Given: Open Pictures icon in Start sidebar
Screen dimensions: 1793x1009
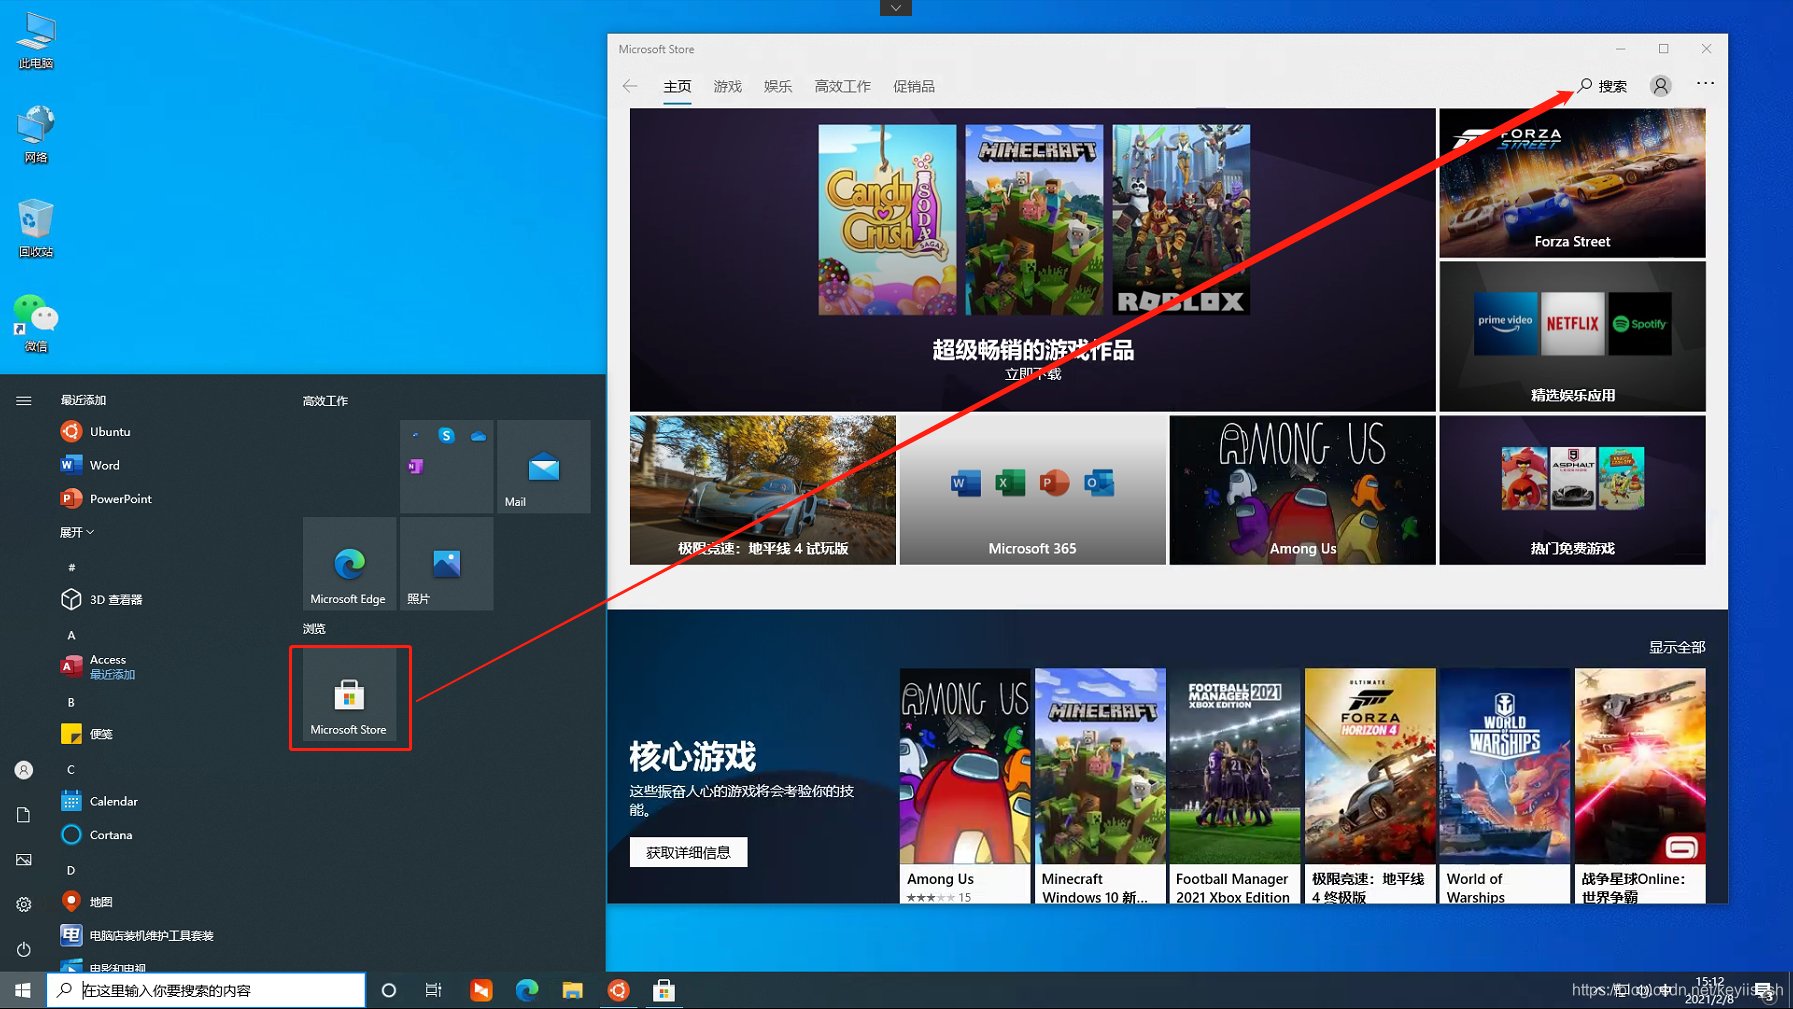Looking at the screenshot, I should tap(24, 859).
